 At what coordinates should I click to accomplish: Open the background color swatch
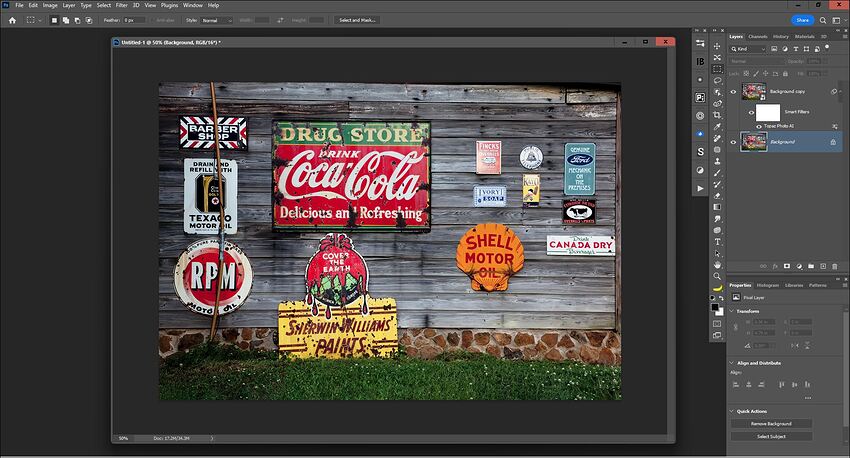coord(720,313)
